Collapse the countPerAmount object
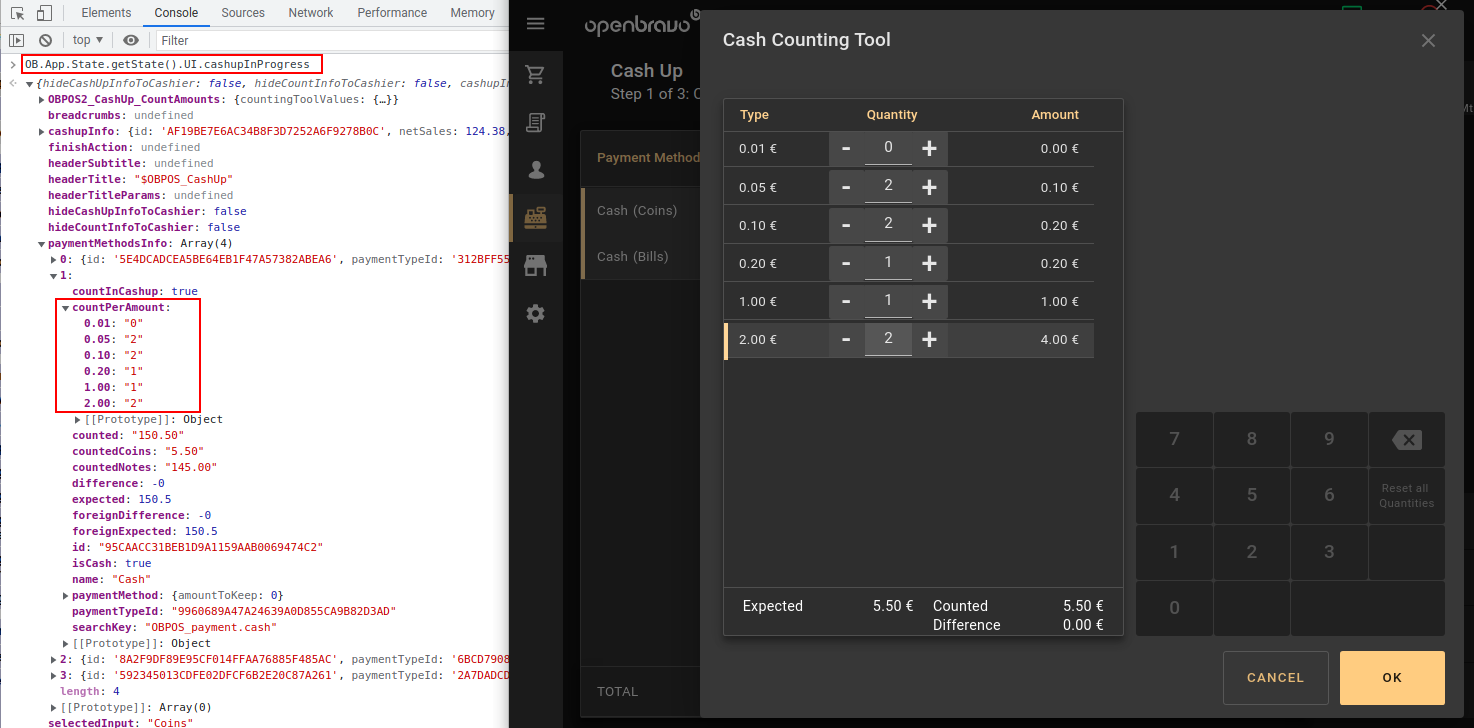 [x=65, y=307]
